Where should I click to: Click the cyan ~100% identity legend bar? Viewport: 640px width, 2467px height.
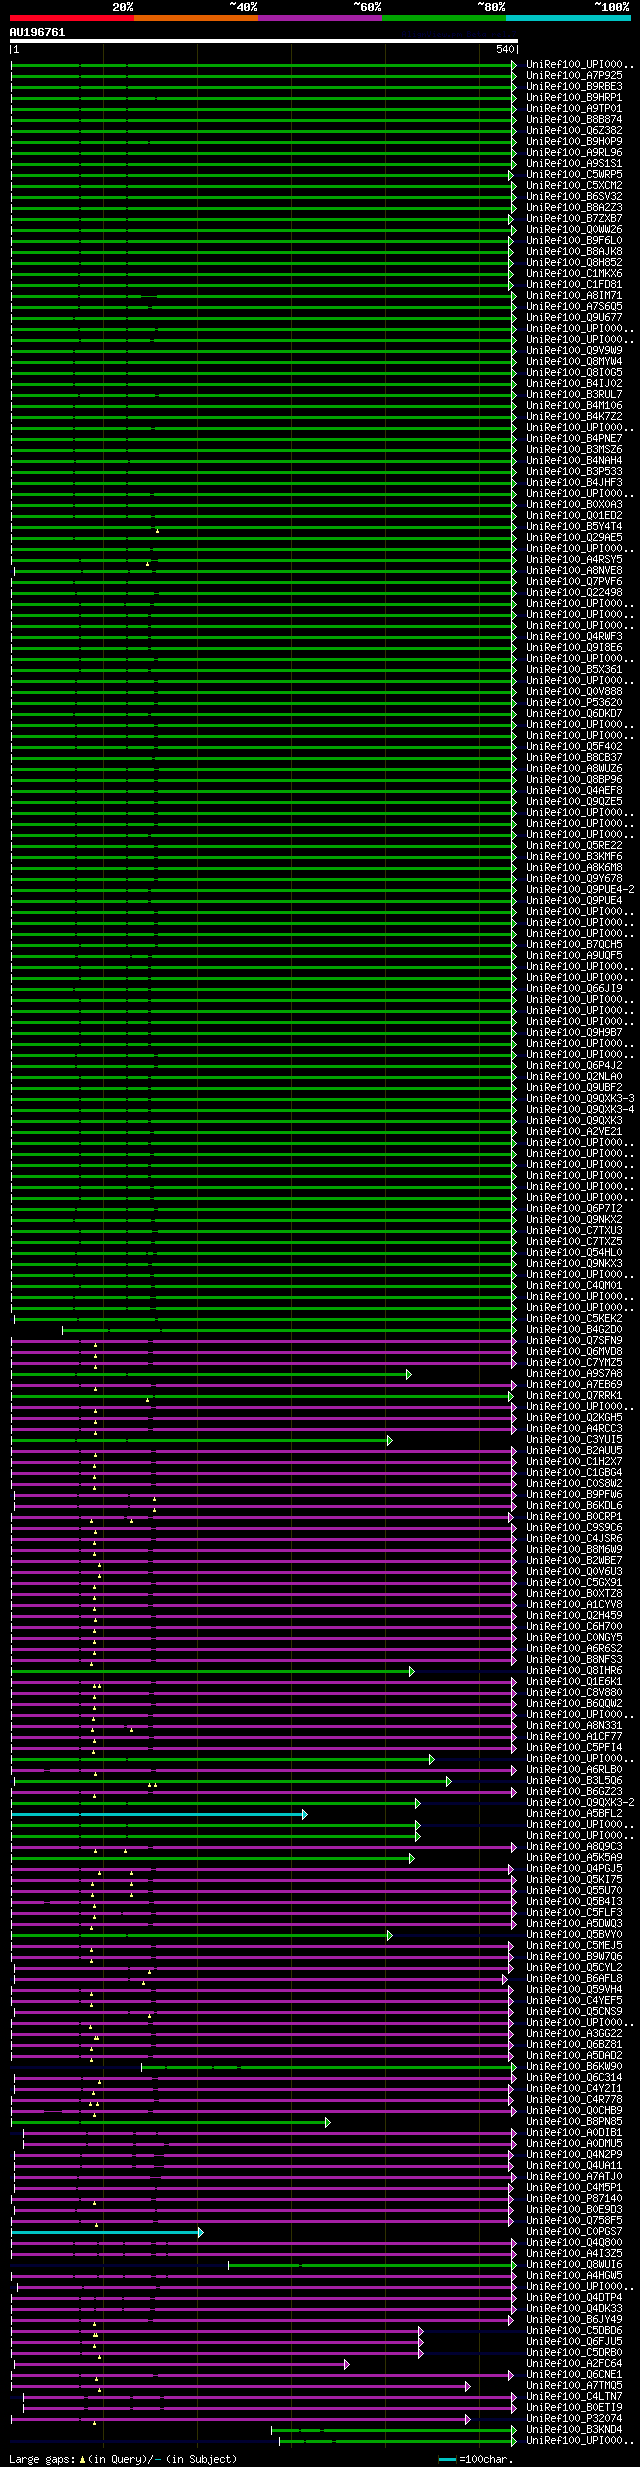pos(568,18)
